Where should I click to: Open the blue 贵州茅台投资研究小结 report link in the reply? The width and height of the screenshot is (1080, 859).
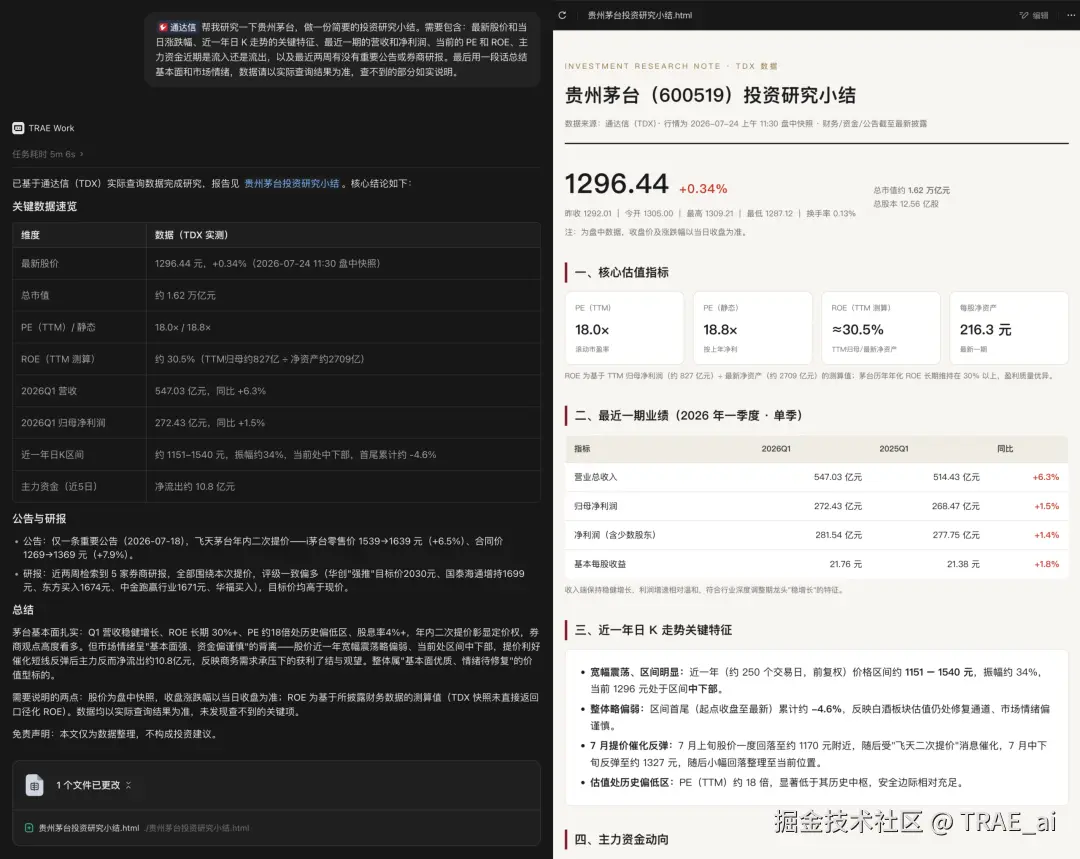point(291,183)
